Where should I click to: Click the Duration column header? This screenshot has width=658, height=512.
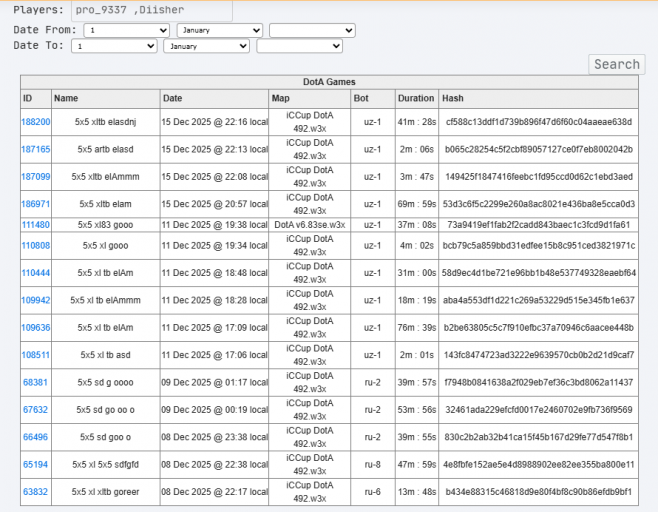416,98
